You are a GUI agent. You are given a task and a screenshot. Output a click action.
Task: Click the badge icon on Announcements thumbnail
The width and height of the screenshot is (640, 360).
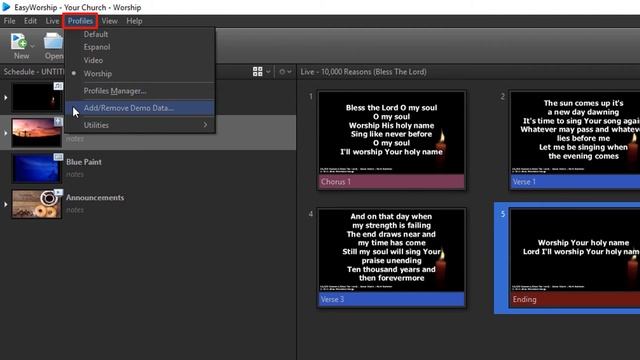(58, 192)
